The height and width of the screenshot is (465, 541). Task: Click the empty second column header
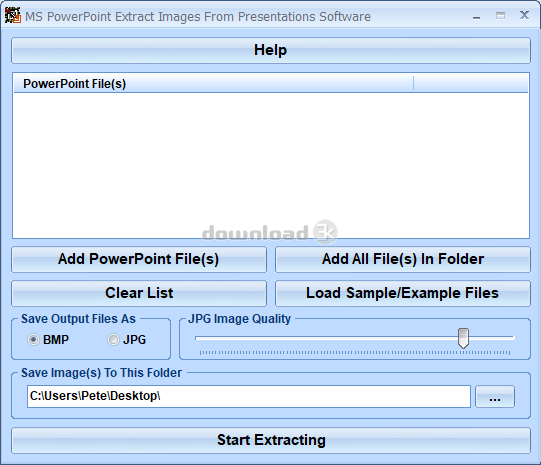pyautogui.click(x=471, y=84)
